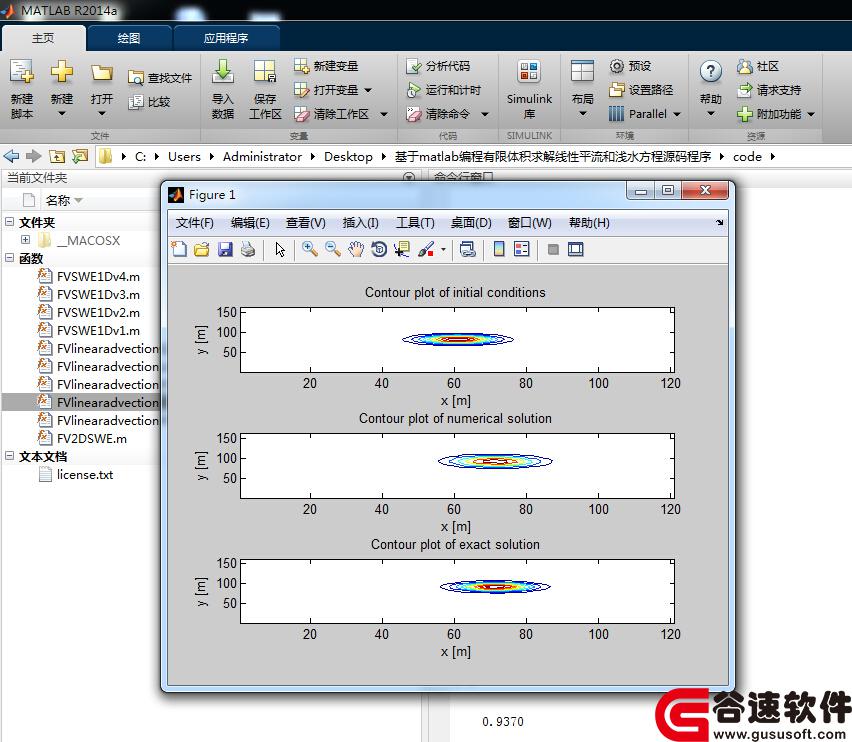Click Link Plot icon in Figure 1 toolbar
This screenshot has height=742, width=852.
click(467, 249)
